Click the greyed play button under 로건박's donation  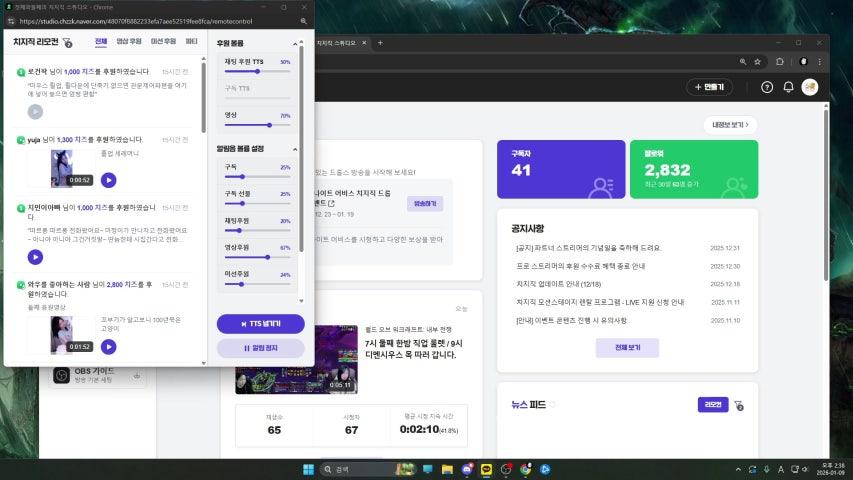coord(35,112)
